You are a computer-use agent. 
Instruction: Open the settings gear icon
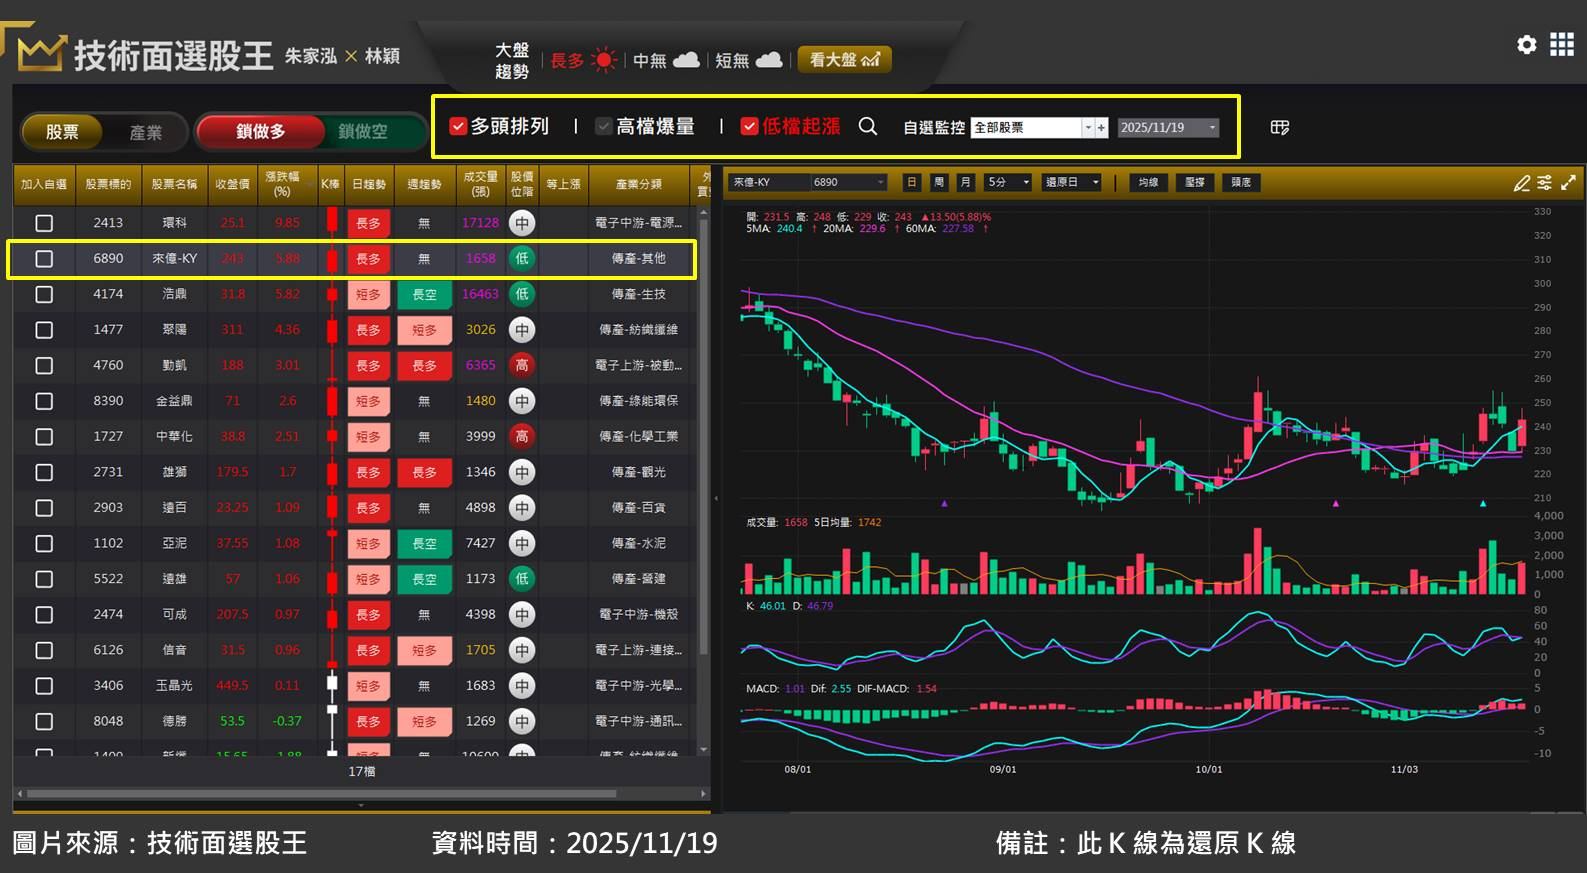1526,44
